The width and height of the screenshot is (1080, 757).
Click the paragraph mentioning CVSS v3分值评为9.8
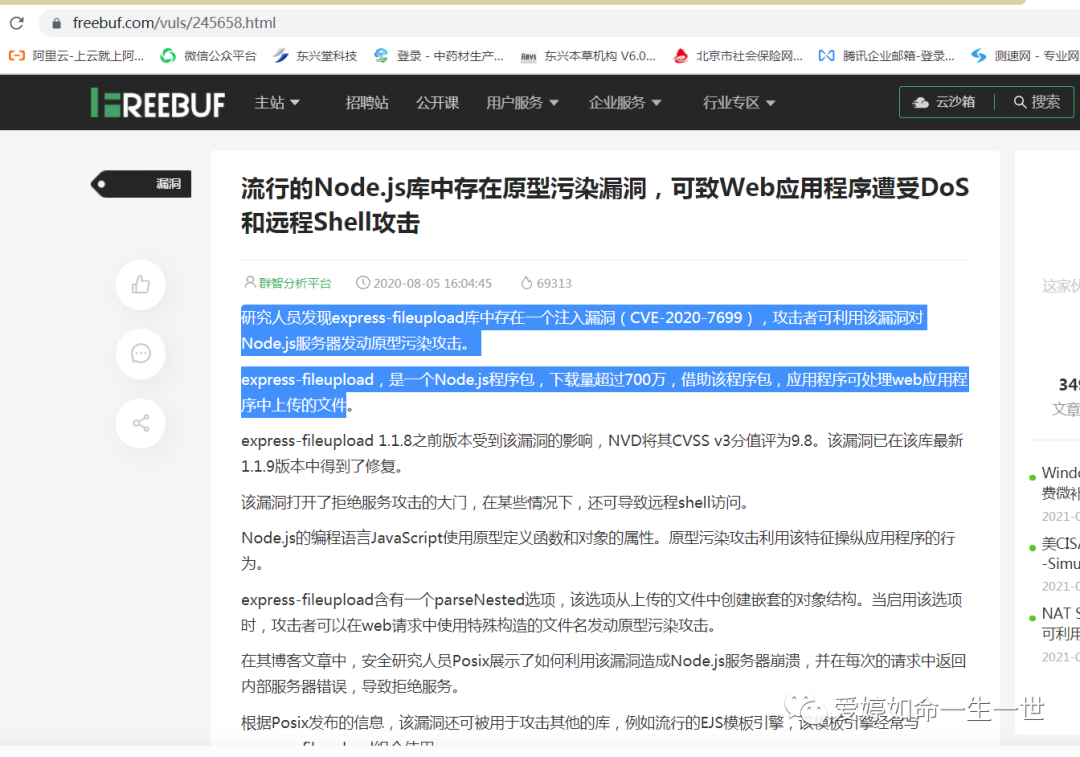click(x=603, y=453)
